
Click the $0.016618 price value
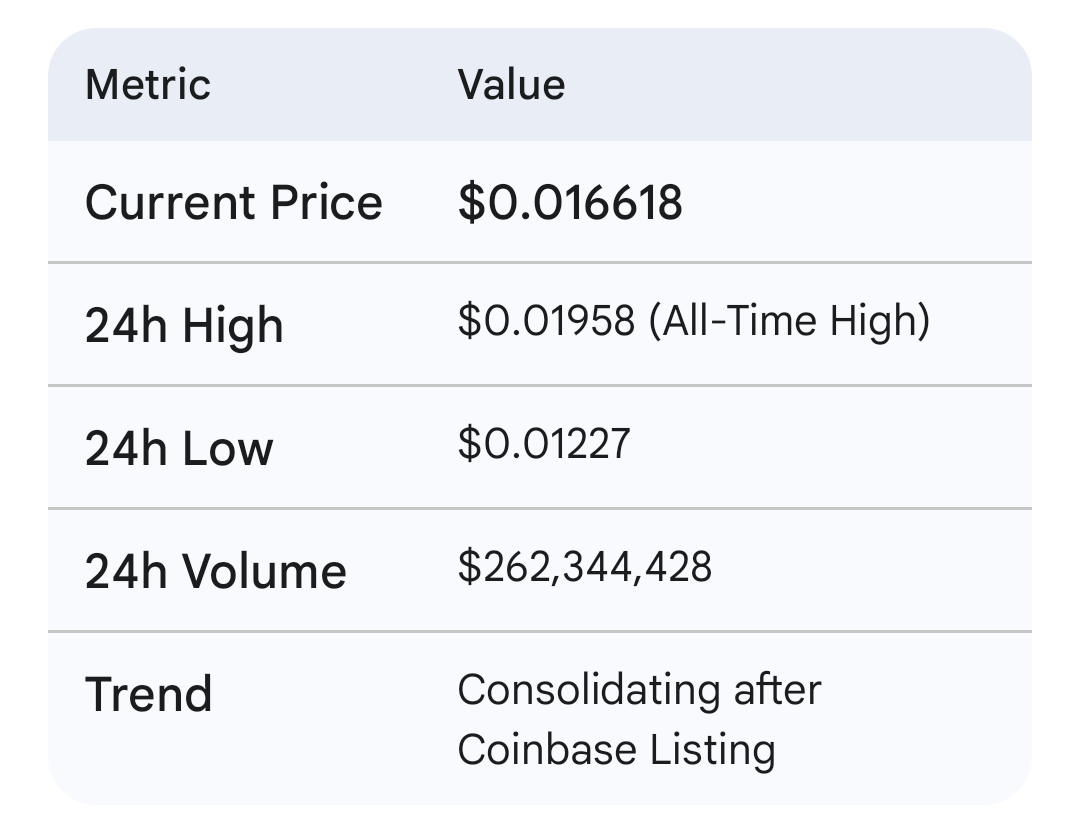[x=570, y=203]
